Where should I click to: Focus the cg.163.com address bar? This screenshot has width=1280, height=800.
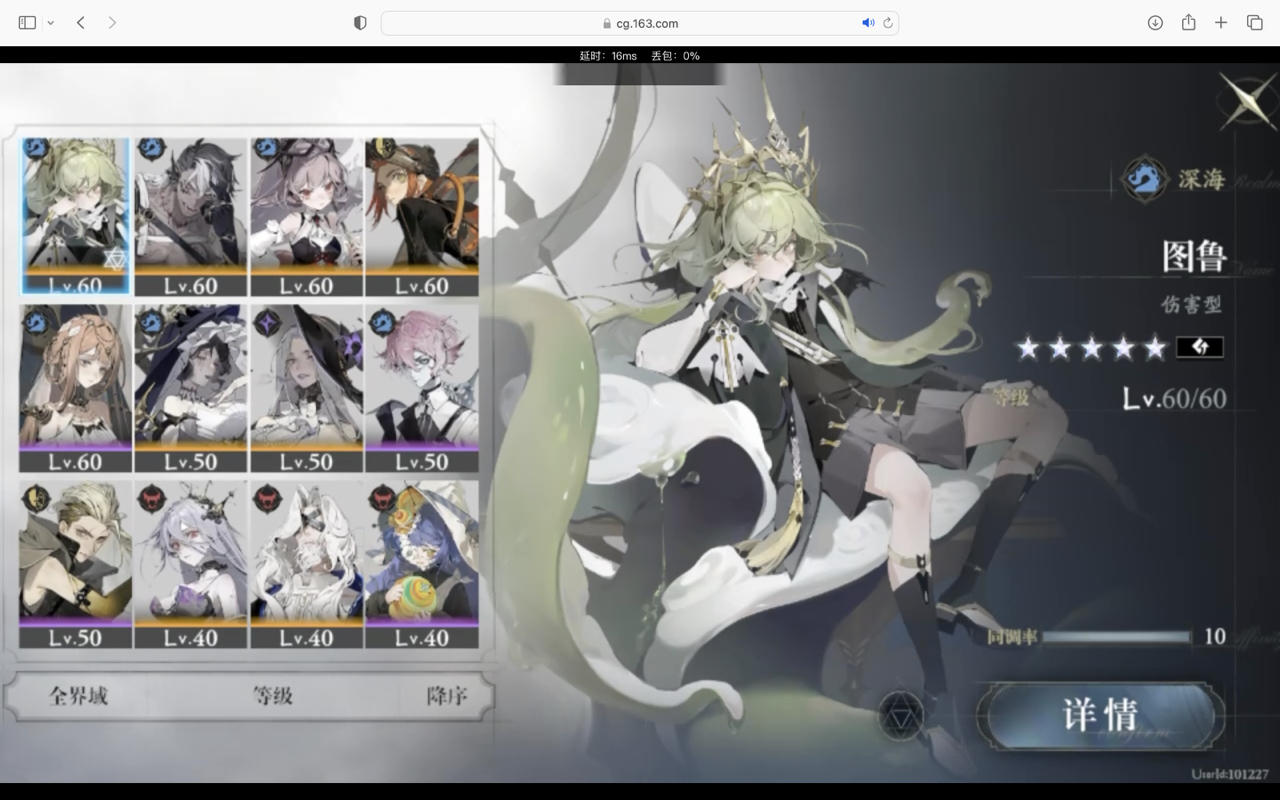pyautogui.click(x=640, y=23)
